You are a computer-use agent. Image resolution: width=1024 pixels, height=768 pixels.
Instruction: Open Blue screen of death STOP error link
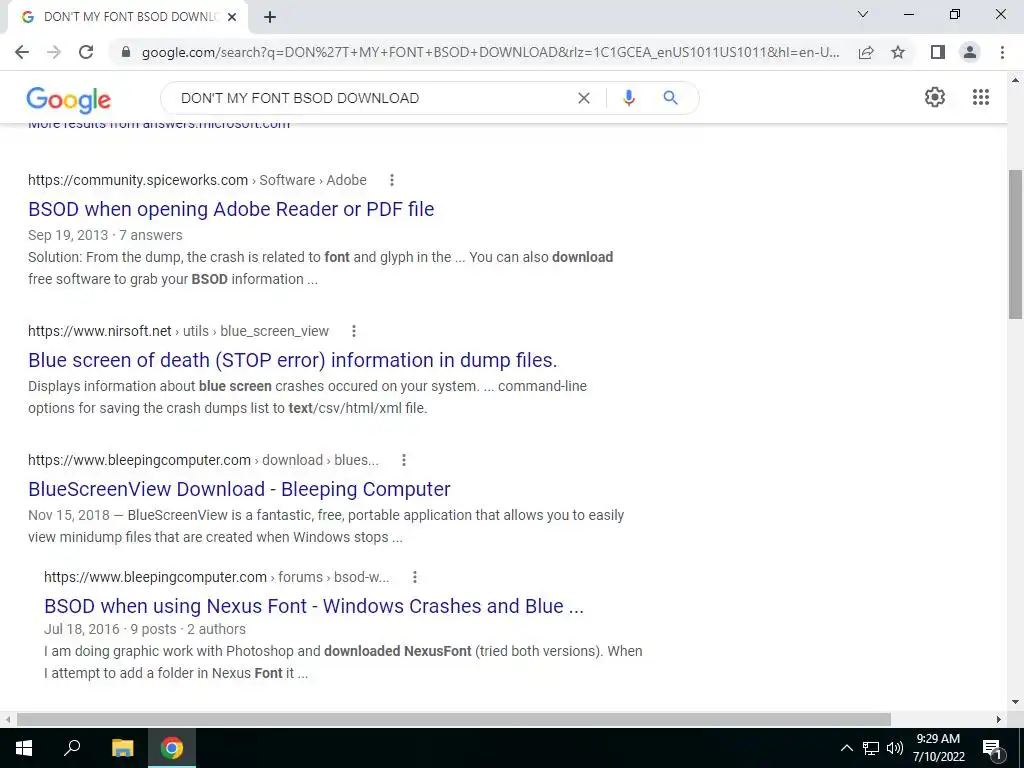tap(293, 360)
